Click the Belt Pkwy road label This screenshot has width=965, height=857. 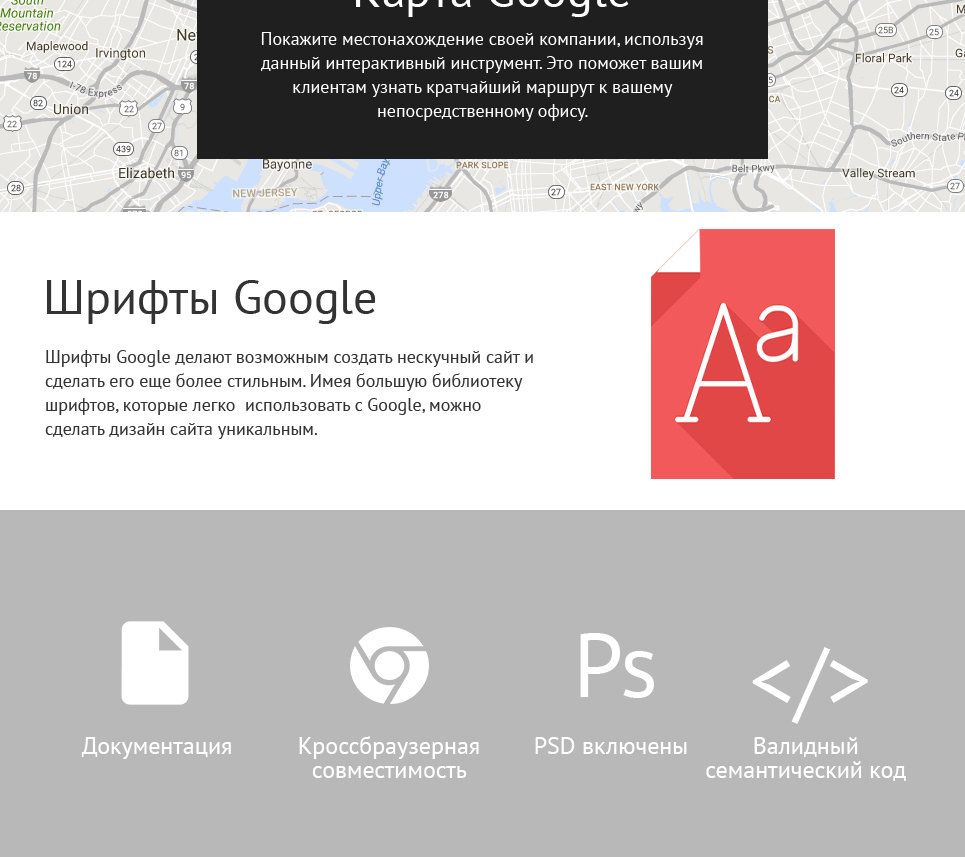tap(753, 168)
